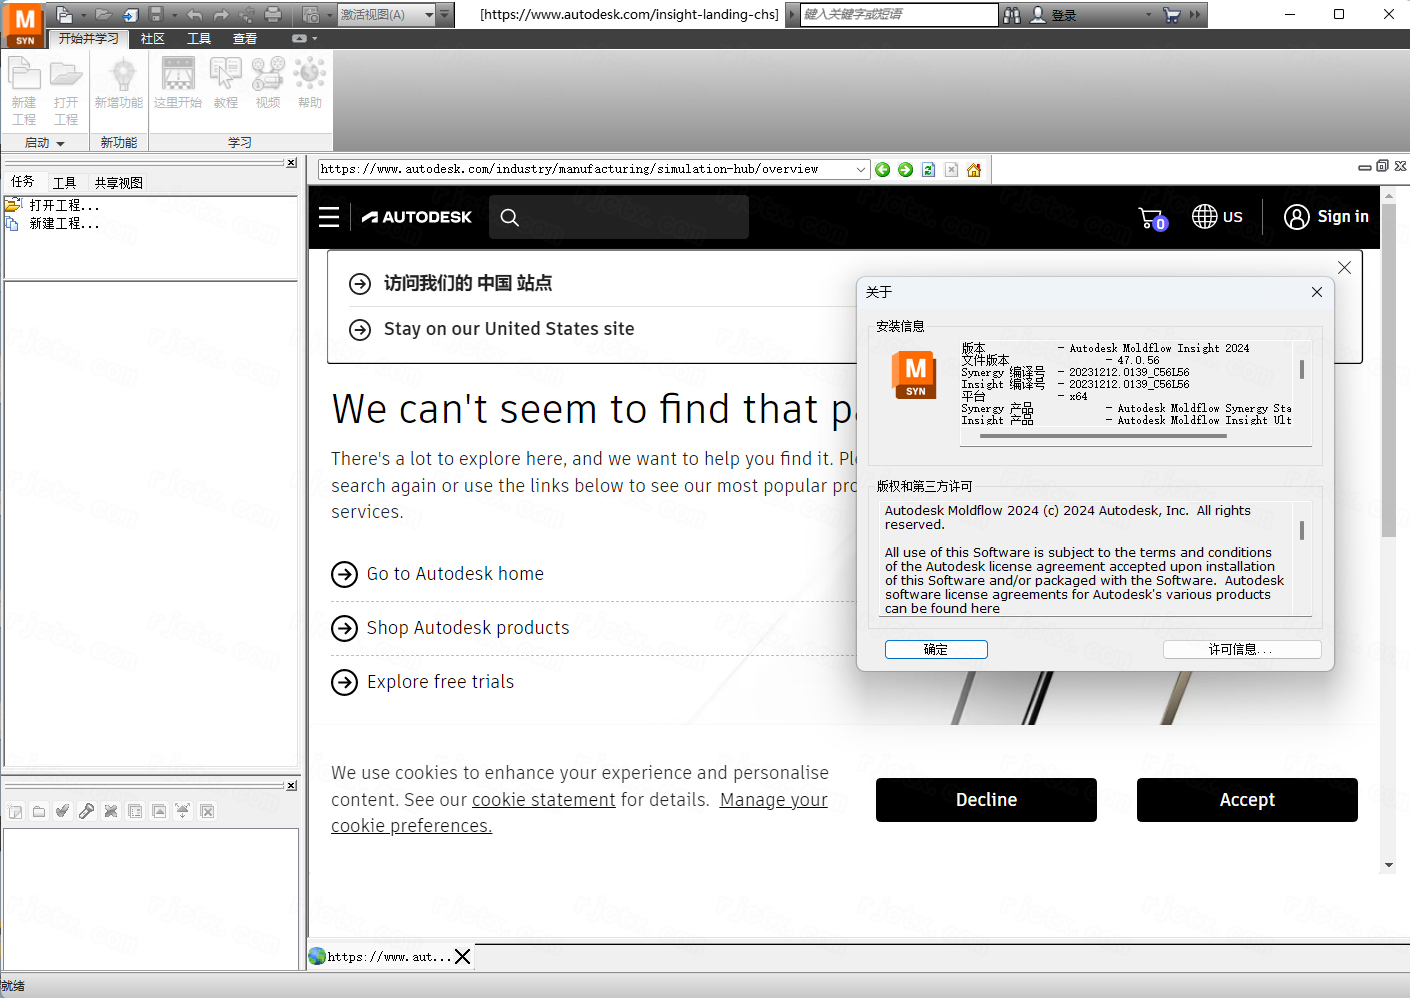Accept cookies with the Accept button
The height and width of the screenshot is (998, 1410).
(x=1247, y=800)
